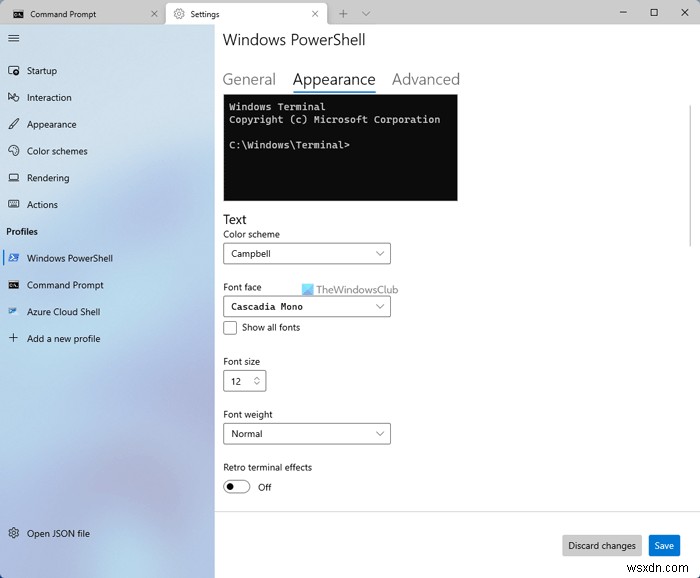Switch to the General tab
Image resolution: width=700 pixels, height=578 pixels.
[249, 79]
